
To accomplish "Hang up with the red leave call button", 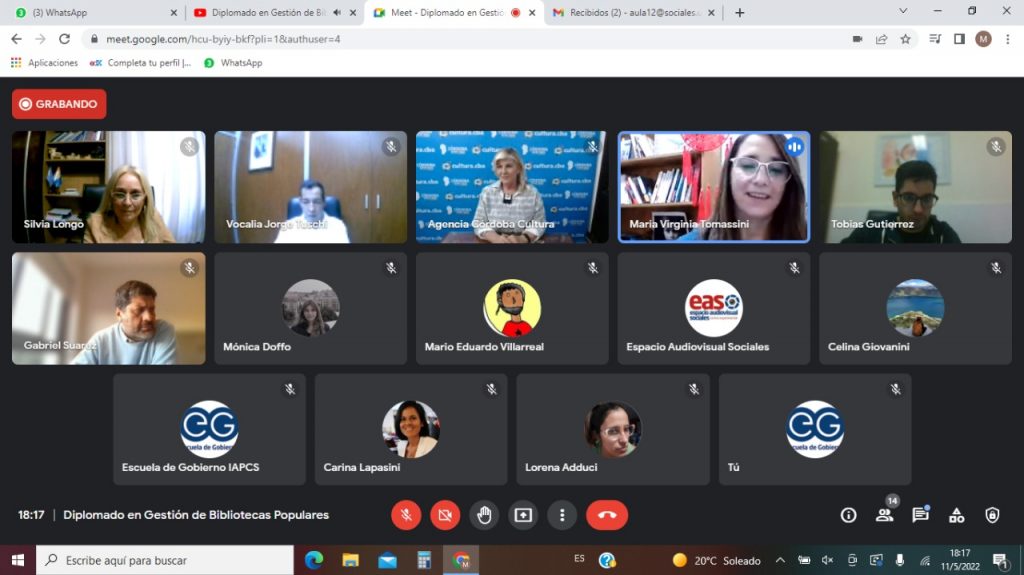I will tap(606, 515).
